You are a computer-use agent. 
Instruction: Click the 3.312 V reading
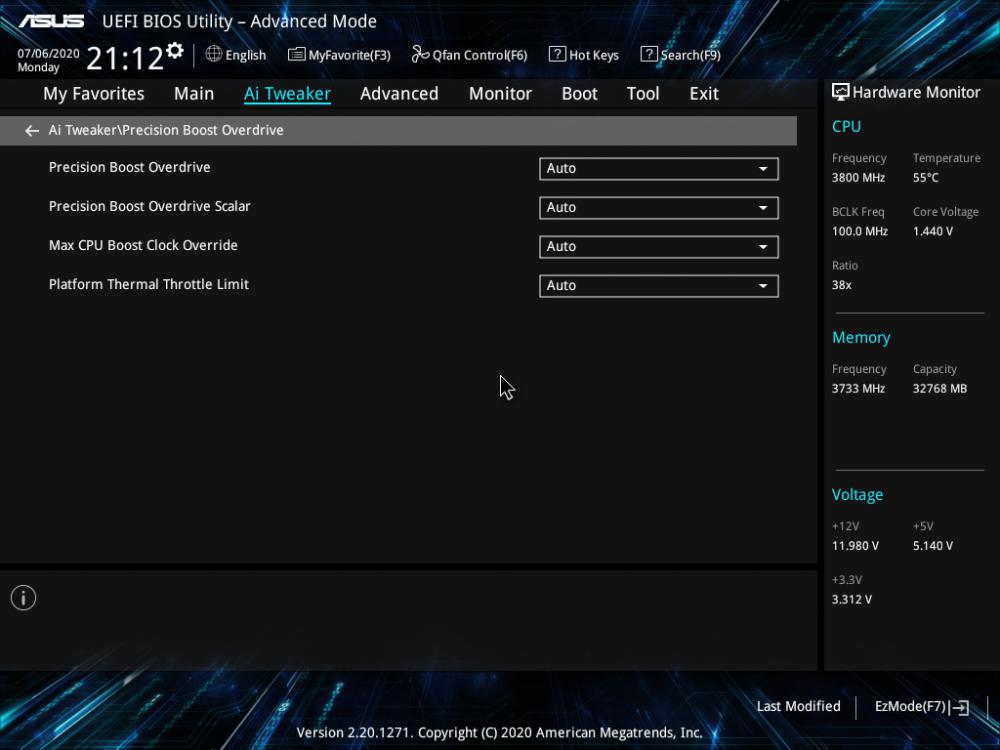point(852,599)
